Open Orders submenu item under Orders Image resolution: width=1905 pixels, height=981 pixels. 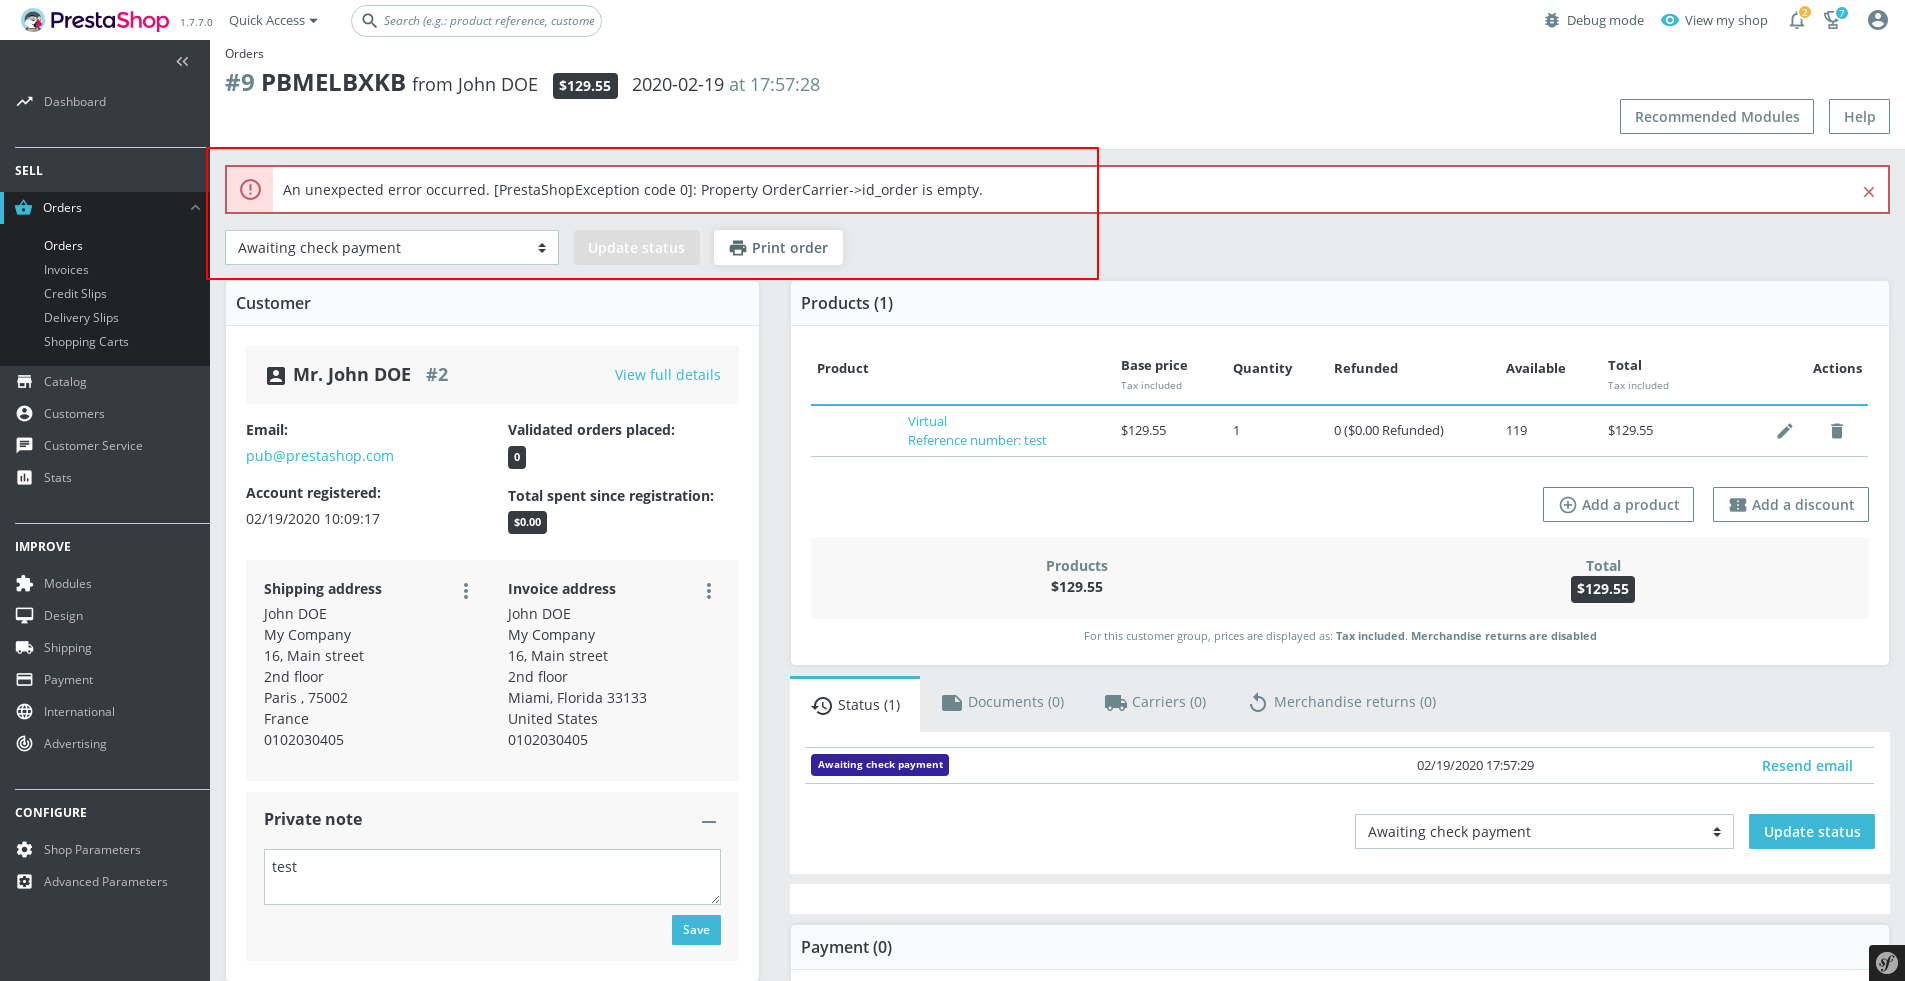coord(63,246)
